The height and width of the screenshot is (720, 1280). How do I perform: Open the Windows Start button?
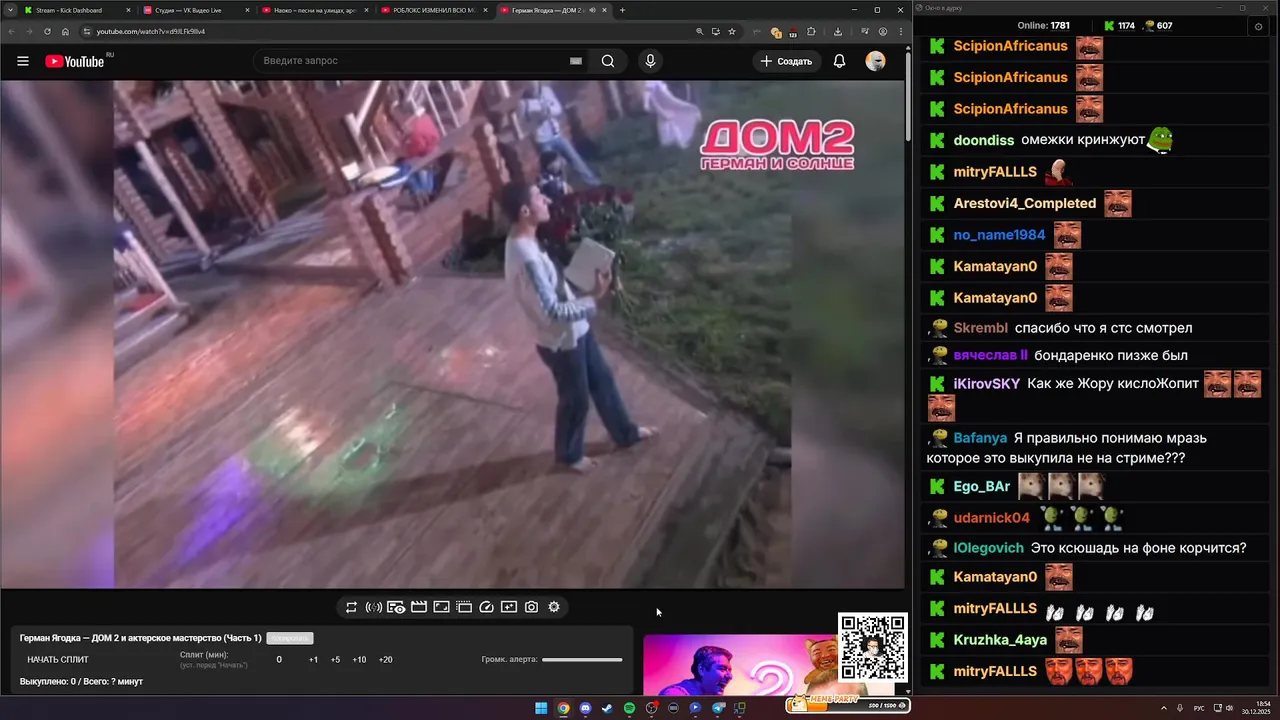pos(541,708)
